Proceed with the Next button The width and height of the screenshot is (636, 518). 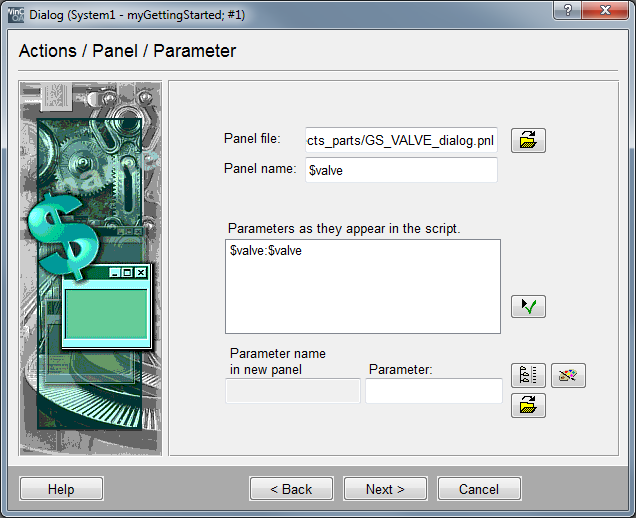pos(385,489)
